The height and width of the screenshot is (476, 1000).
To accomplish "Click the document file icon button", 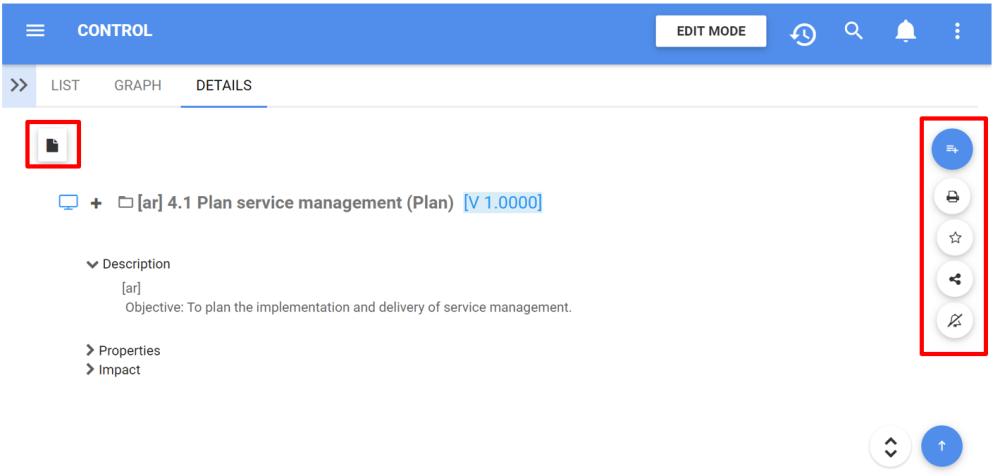I will (x=53, y=146).
